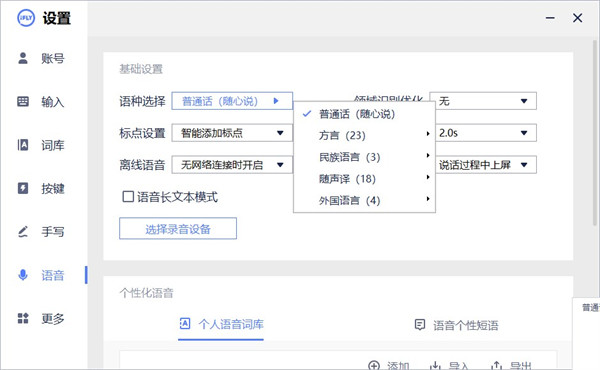Viewport: 600px width, 370px height.
Task: Open the 领域识别优化 dropdown showing 无
Action: pyautogui.click(x=483, y=101)
